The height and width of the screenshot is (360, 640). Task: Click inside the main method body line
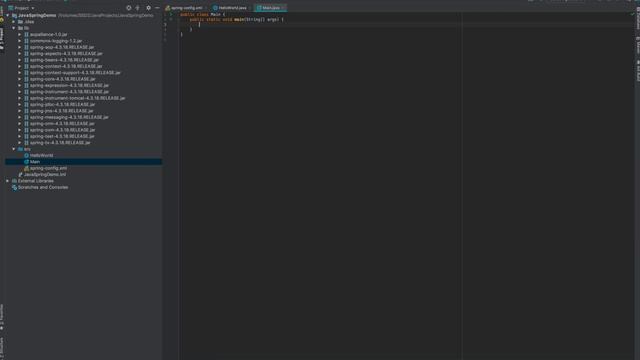coord(406,24)
